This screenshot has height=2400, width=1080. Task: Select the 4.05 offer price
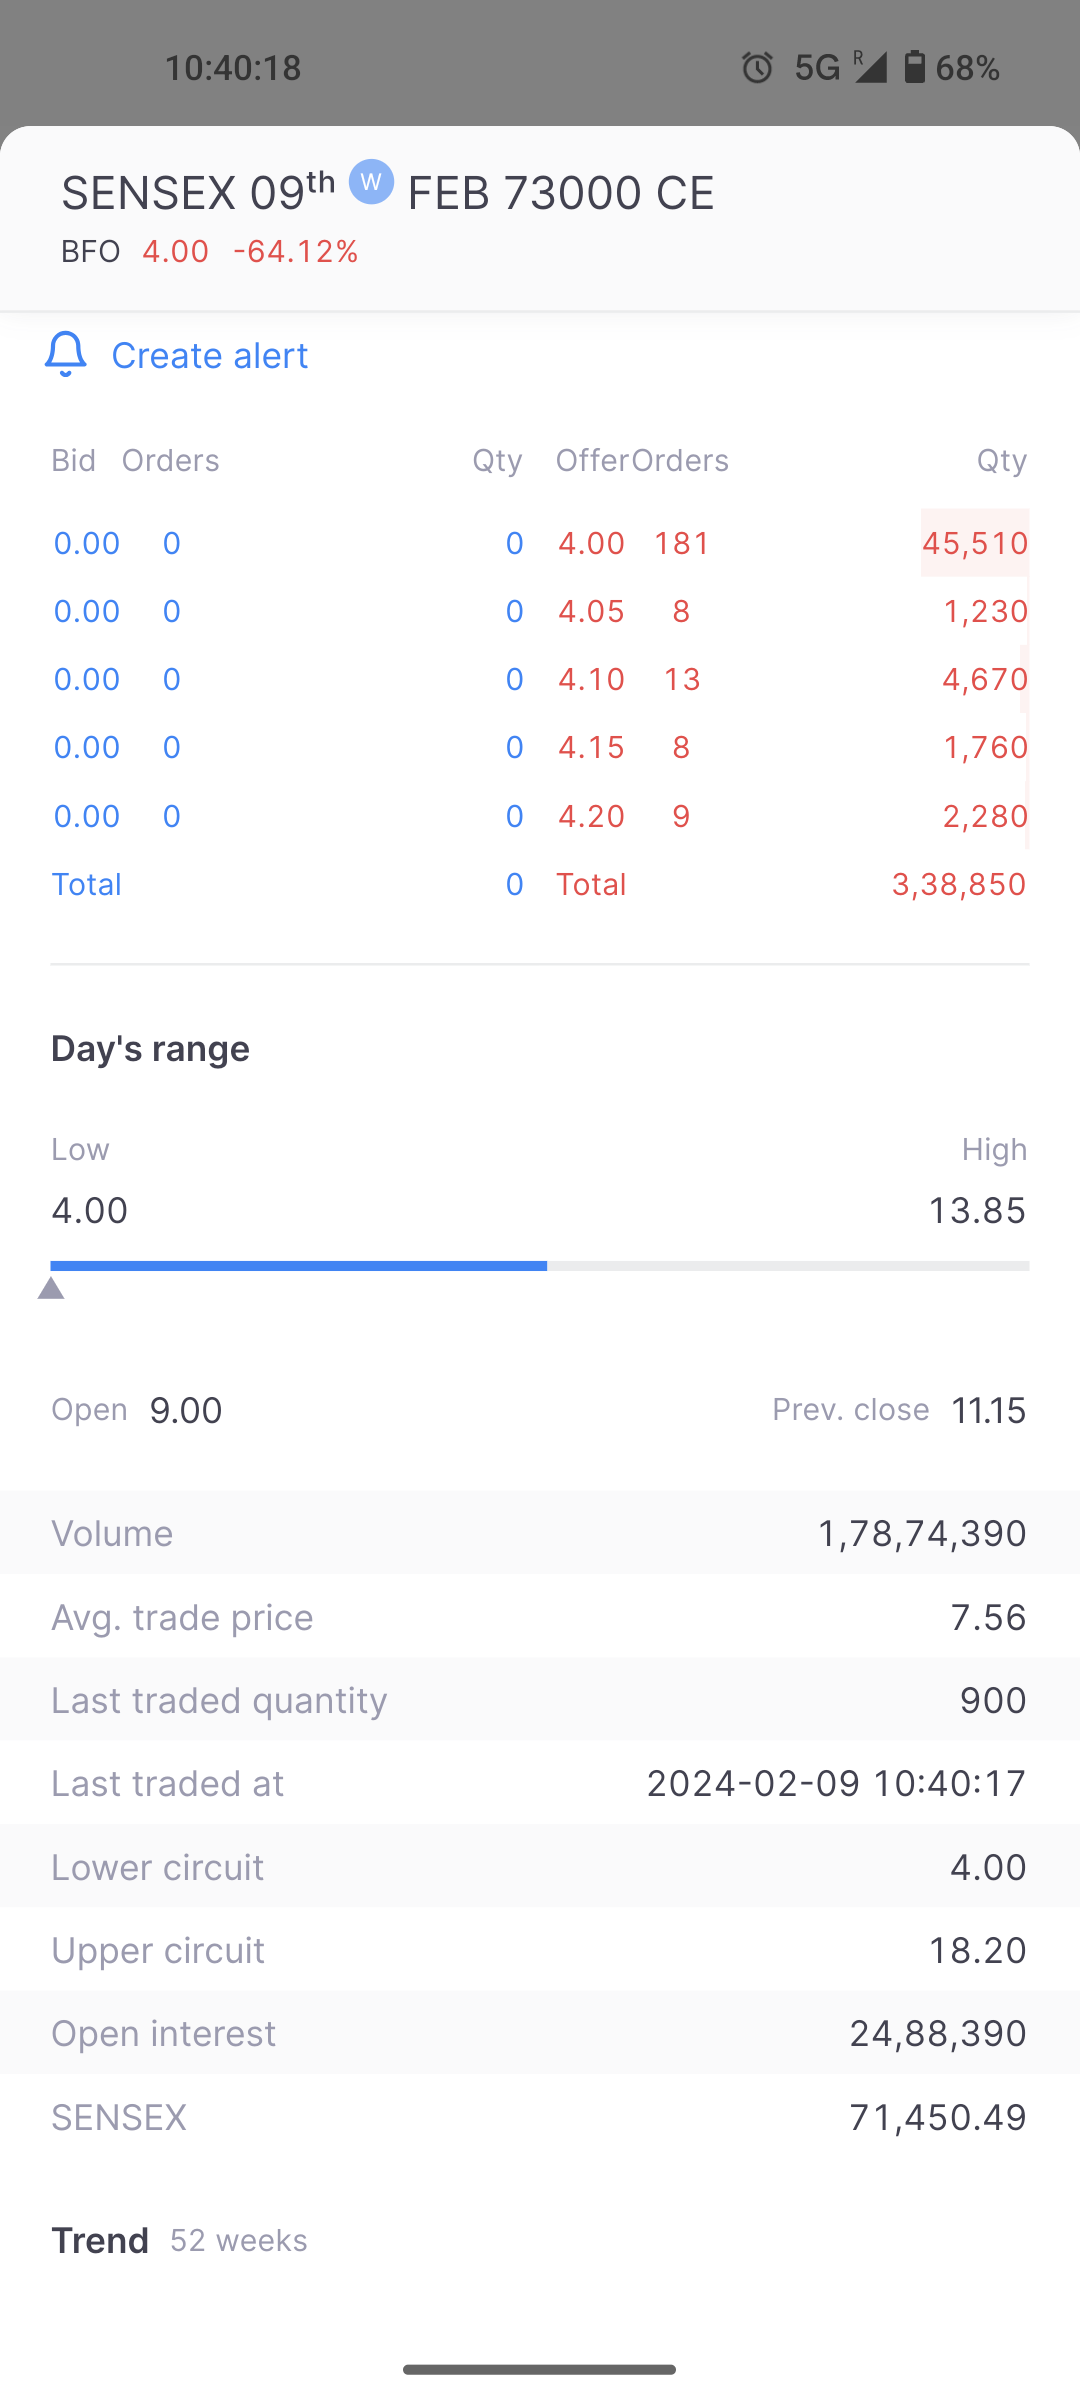pyautogui.click(x=591, y=611)
